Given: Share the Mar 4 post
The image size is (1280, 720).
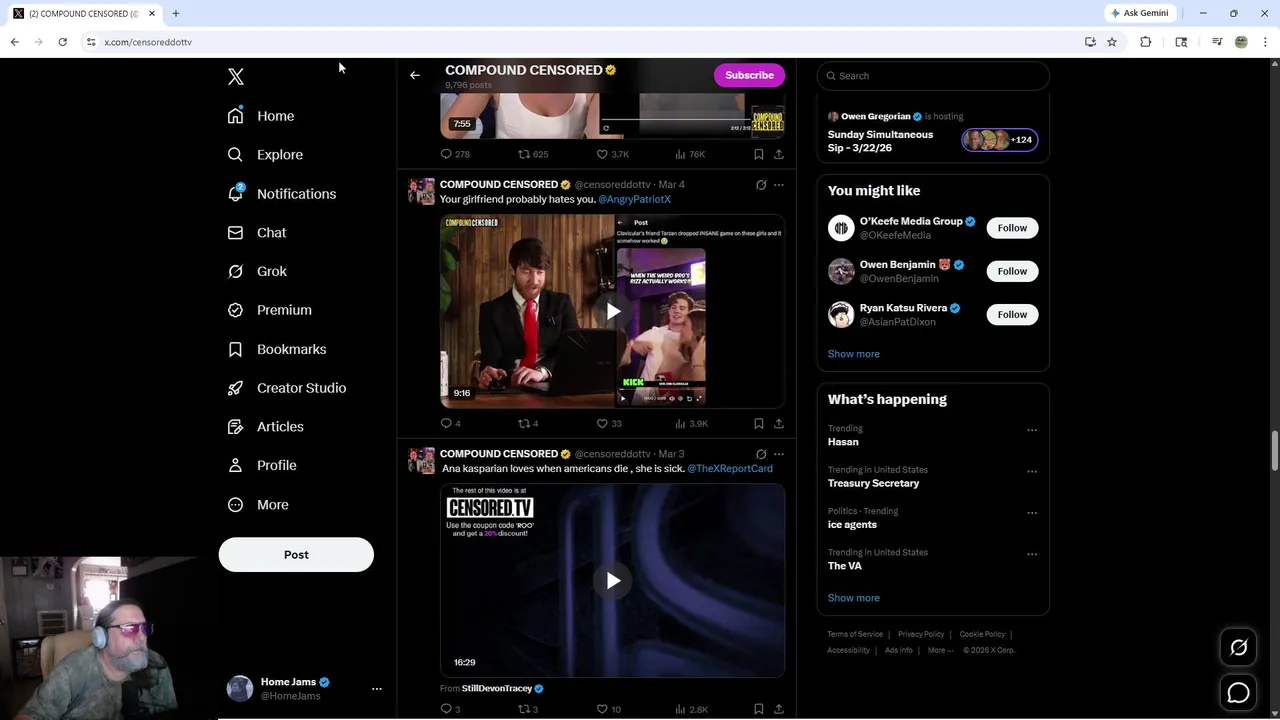Looking at the screenshot, I should tap(779, 423).
